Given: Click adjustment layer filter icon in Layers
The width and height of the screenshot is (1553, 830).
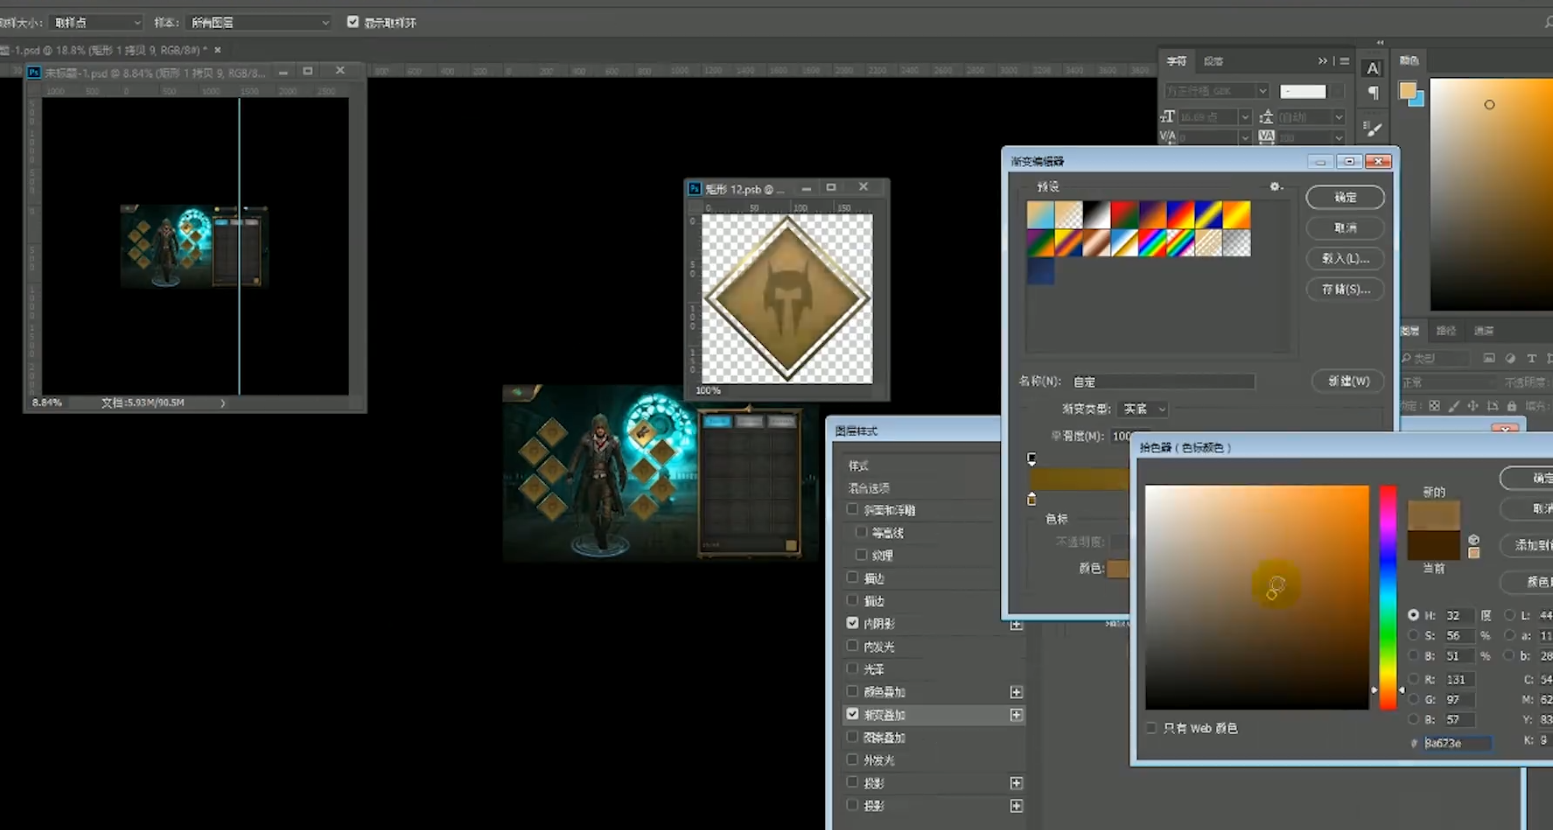Looking at the screenshot, I should click(x=1510, y=358).
